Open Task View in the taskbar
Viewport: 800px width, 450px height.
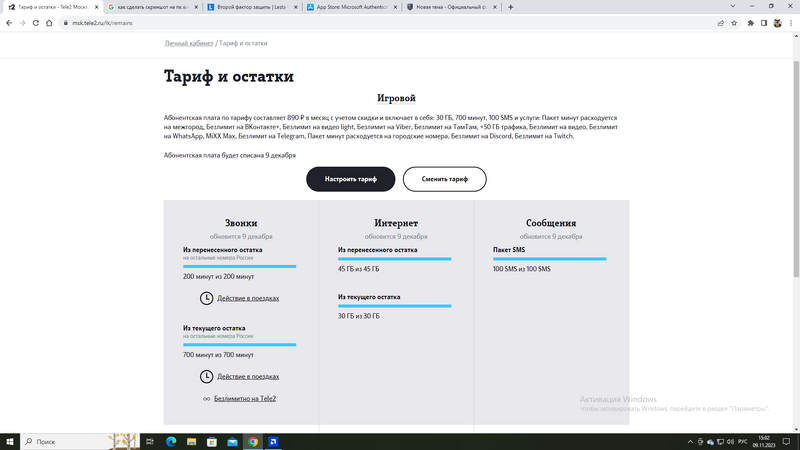coord(149,441)
